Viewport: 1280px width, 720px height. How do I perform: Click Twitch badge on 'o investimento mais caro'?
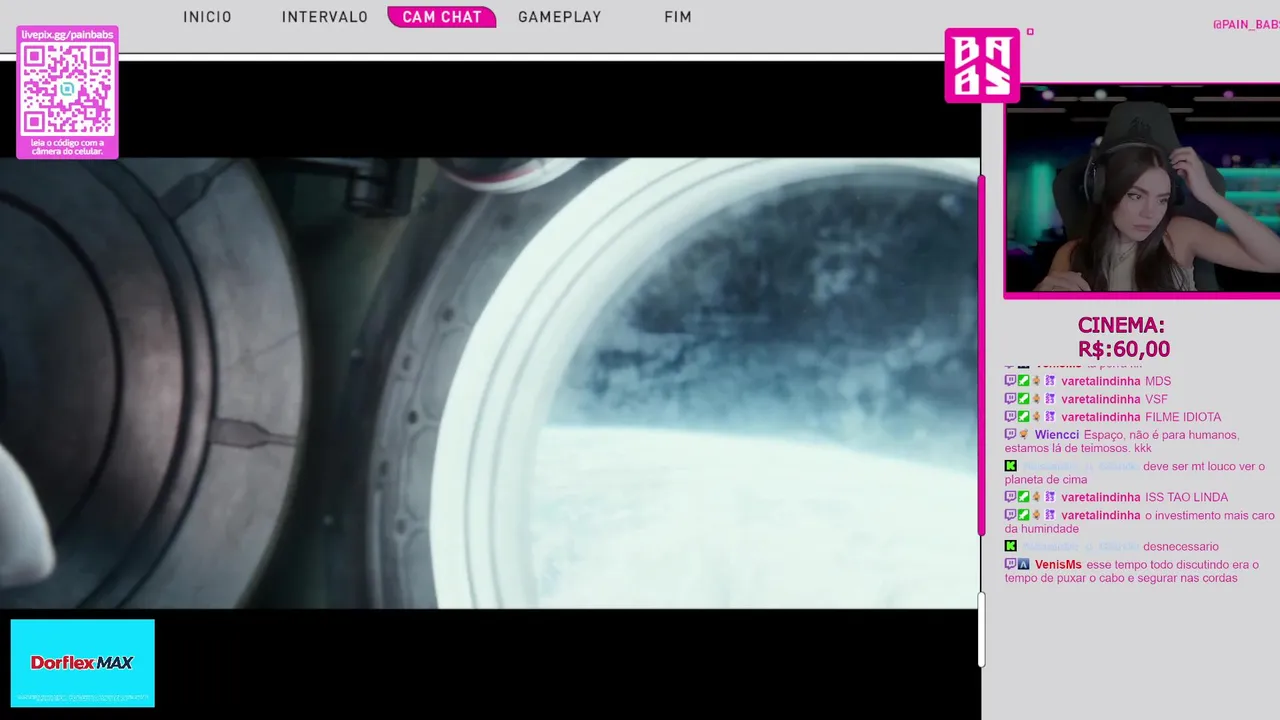[x=1010, y=515]
